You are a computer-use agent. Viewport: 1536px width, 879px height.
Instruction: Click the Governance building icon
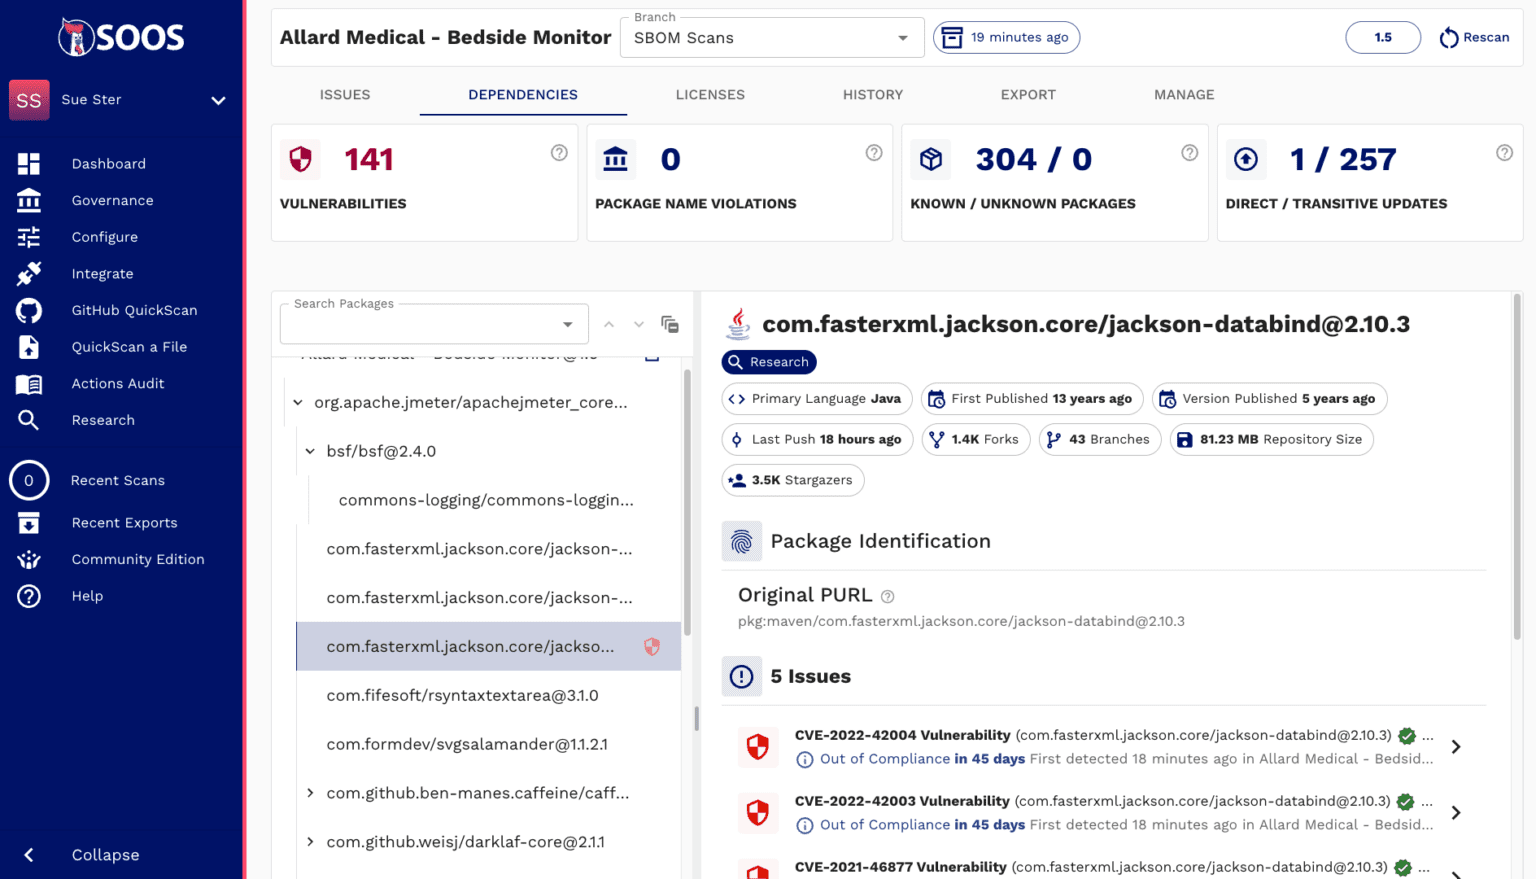tap(29, 200)
